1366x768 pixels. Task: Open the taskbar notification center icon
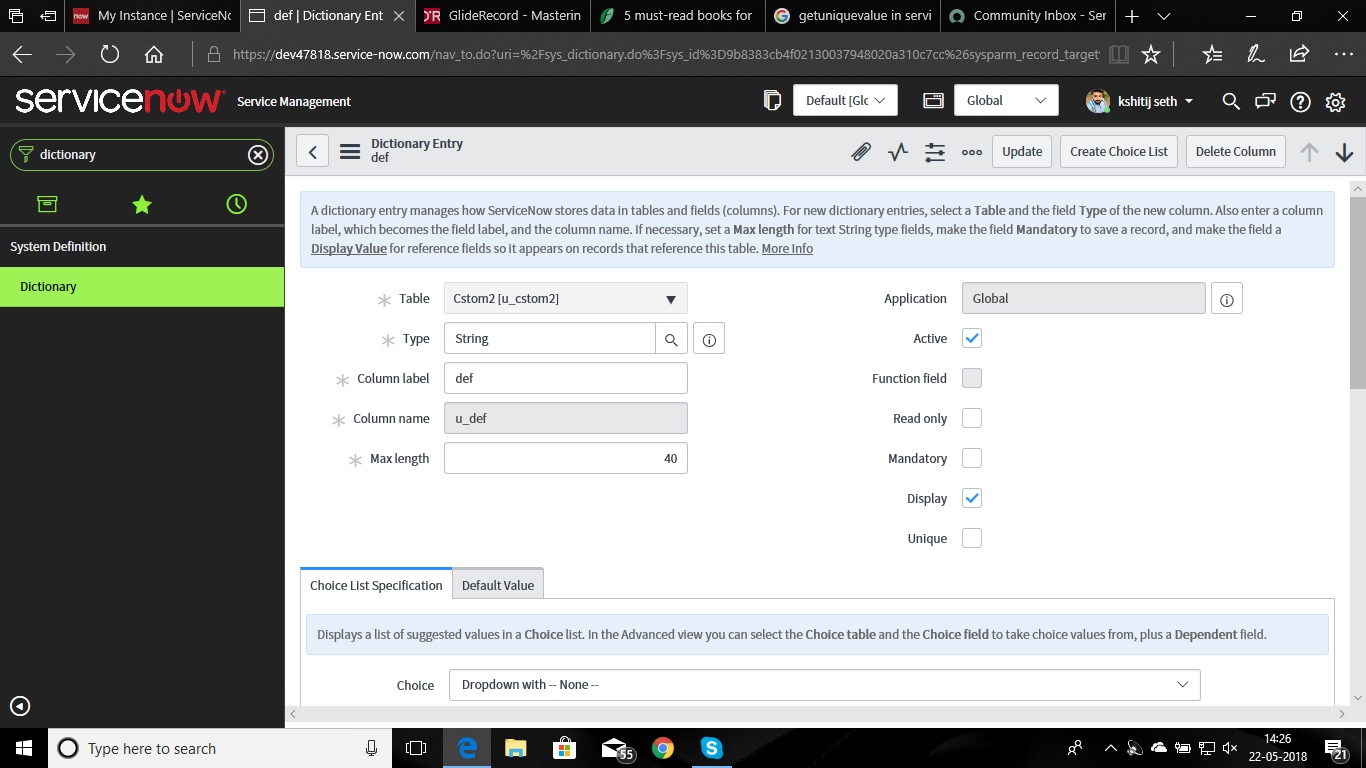pos(1335,748)
